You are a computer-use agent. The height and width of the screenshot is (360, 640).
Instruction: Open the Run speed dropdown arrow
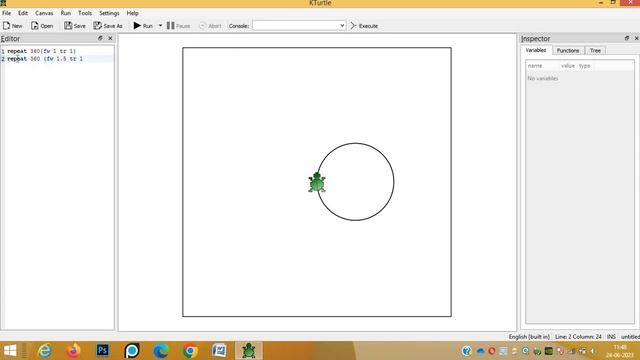tap(160, 26)
